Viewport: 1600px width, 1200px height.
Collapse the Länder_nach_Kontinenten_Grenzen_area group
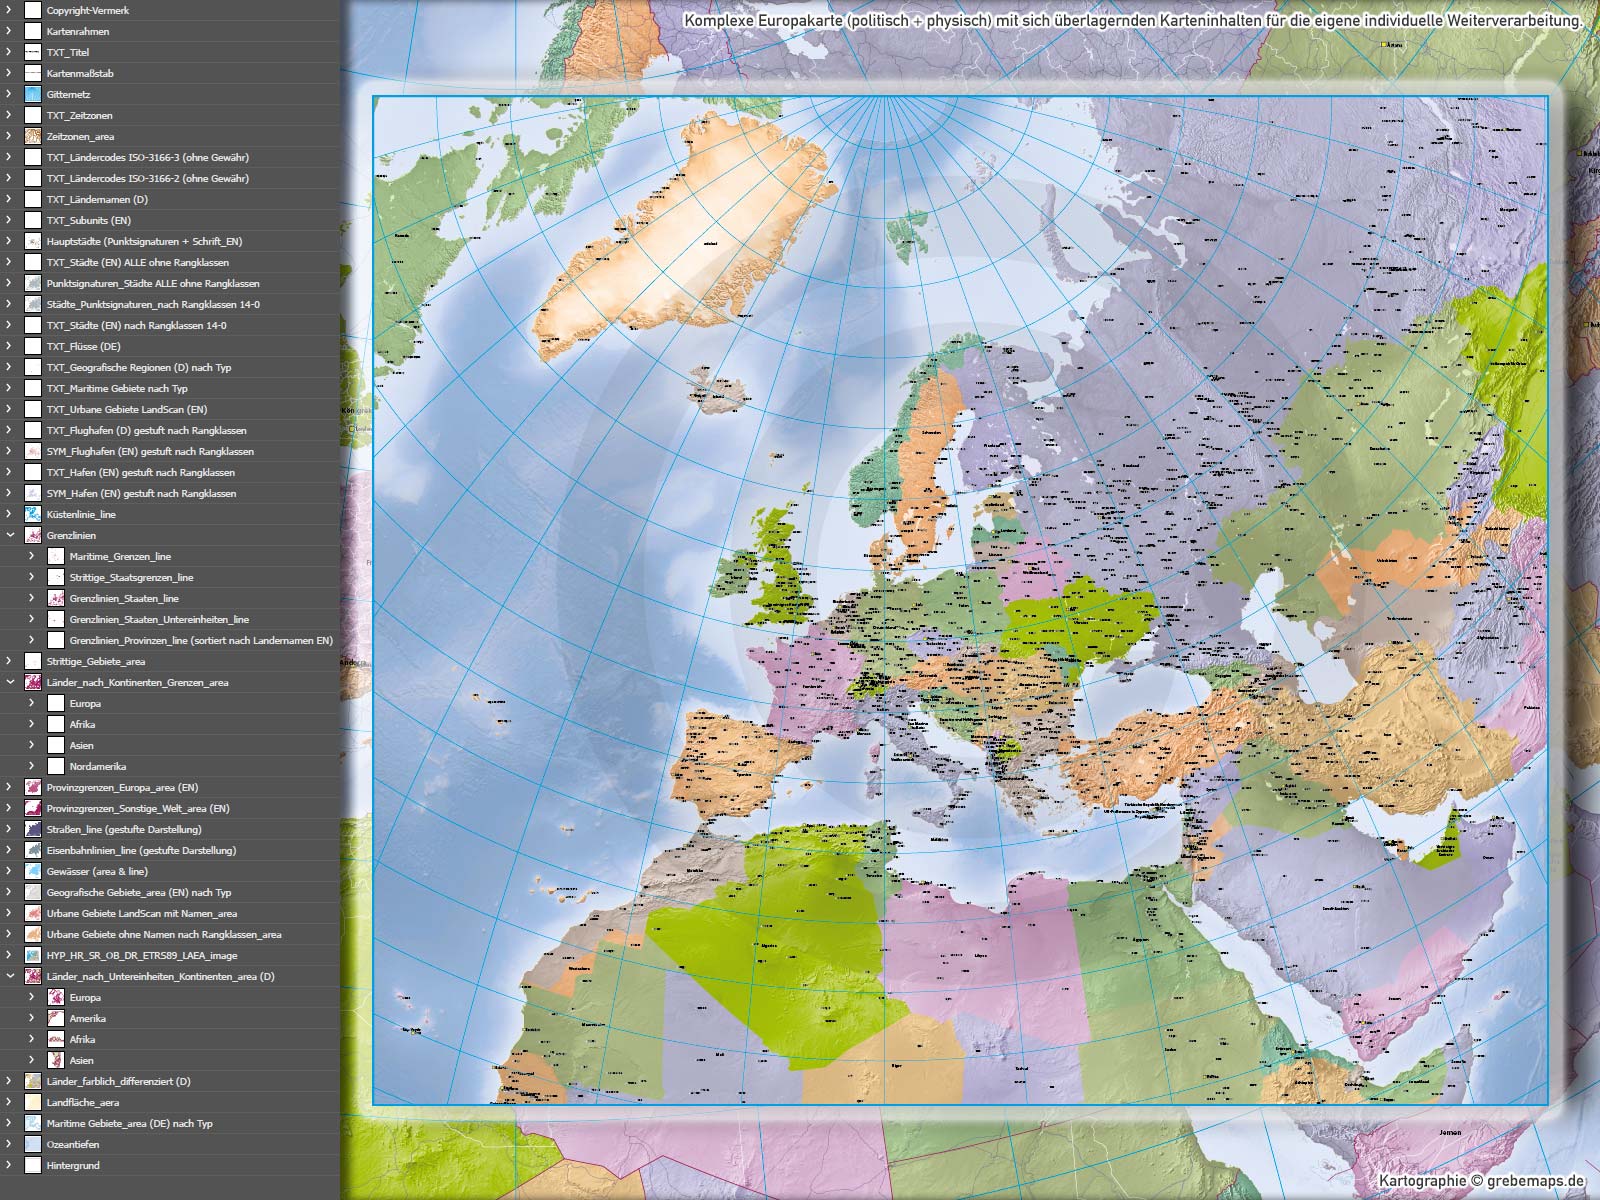coord(9,682)
